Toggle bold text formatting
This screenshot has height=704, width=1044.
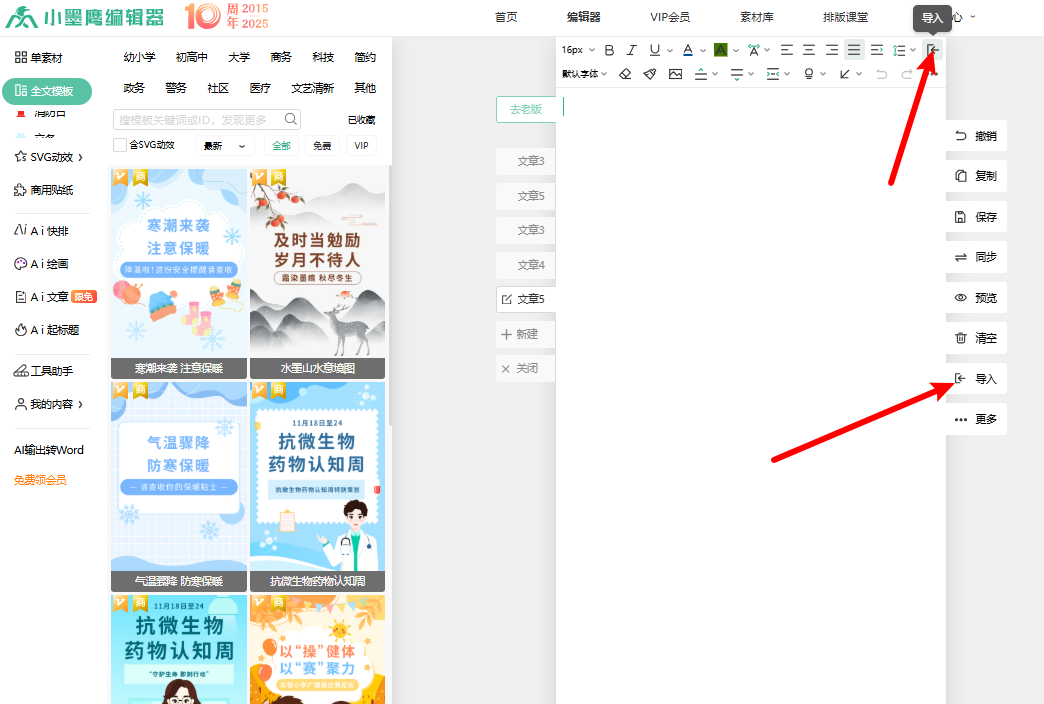coord(609,50)
